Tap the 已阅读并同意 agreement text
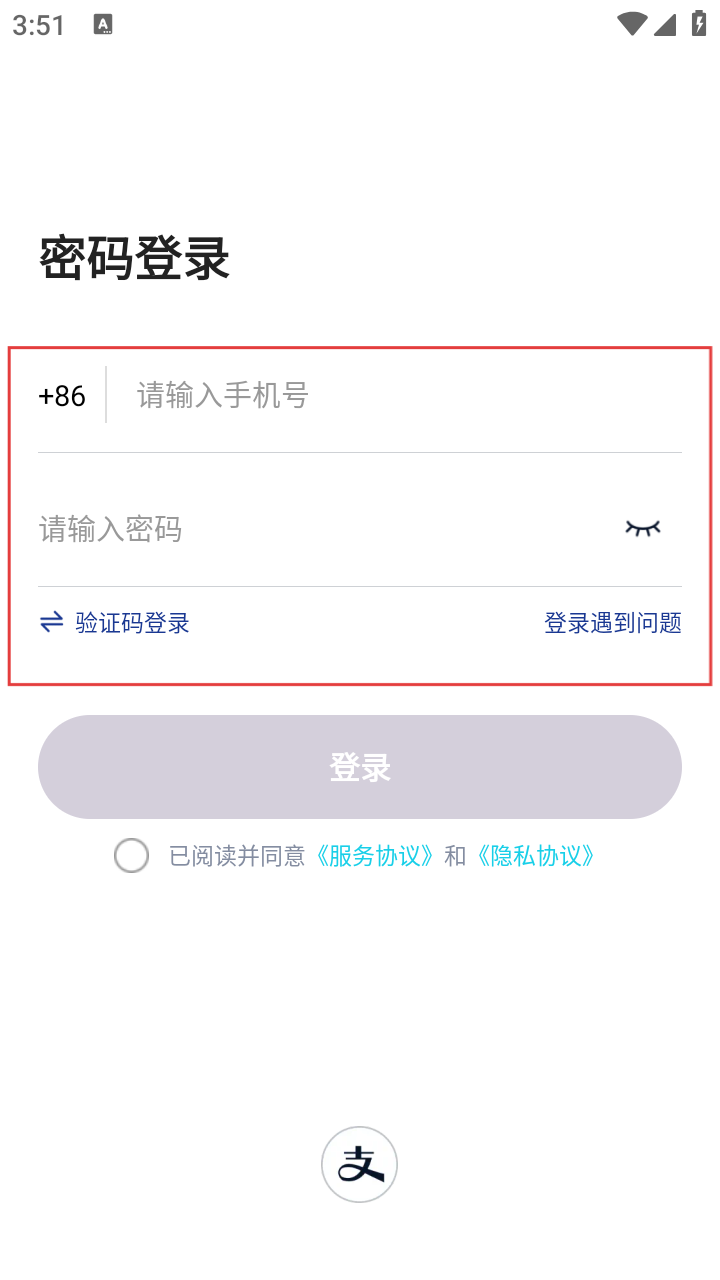The height and width of the screenshot is (1280, 720). pos(237,856)
